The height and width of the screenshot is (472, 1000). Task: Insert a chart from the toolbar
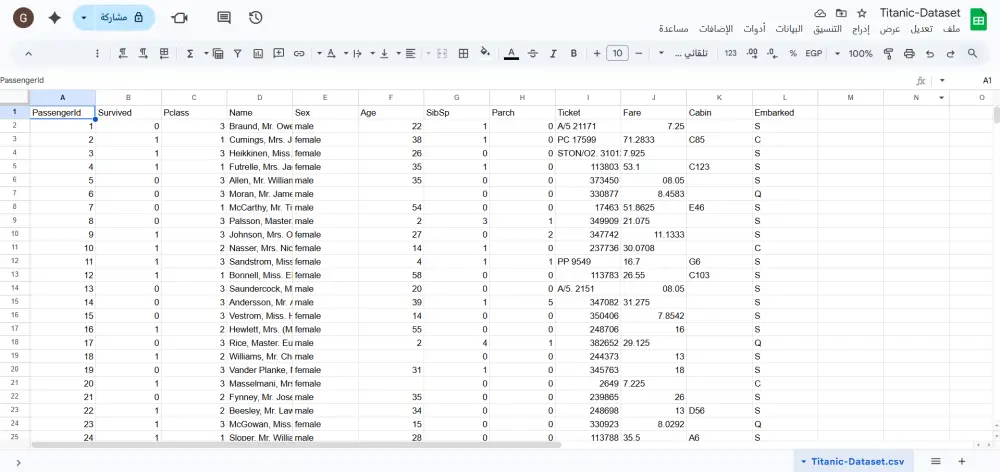coord(258,54)
